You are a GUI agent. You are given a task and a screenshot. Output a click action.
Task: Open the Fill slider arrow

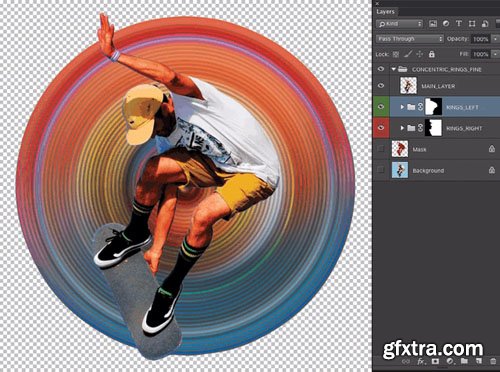tap(496, 54)
